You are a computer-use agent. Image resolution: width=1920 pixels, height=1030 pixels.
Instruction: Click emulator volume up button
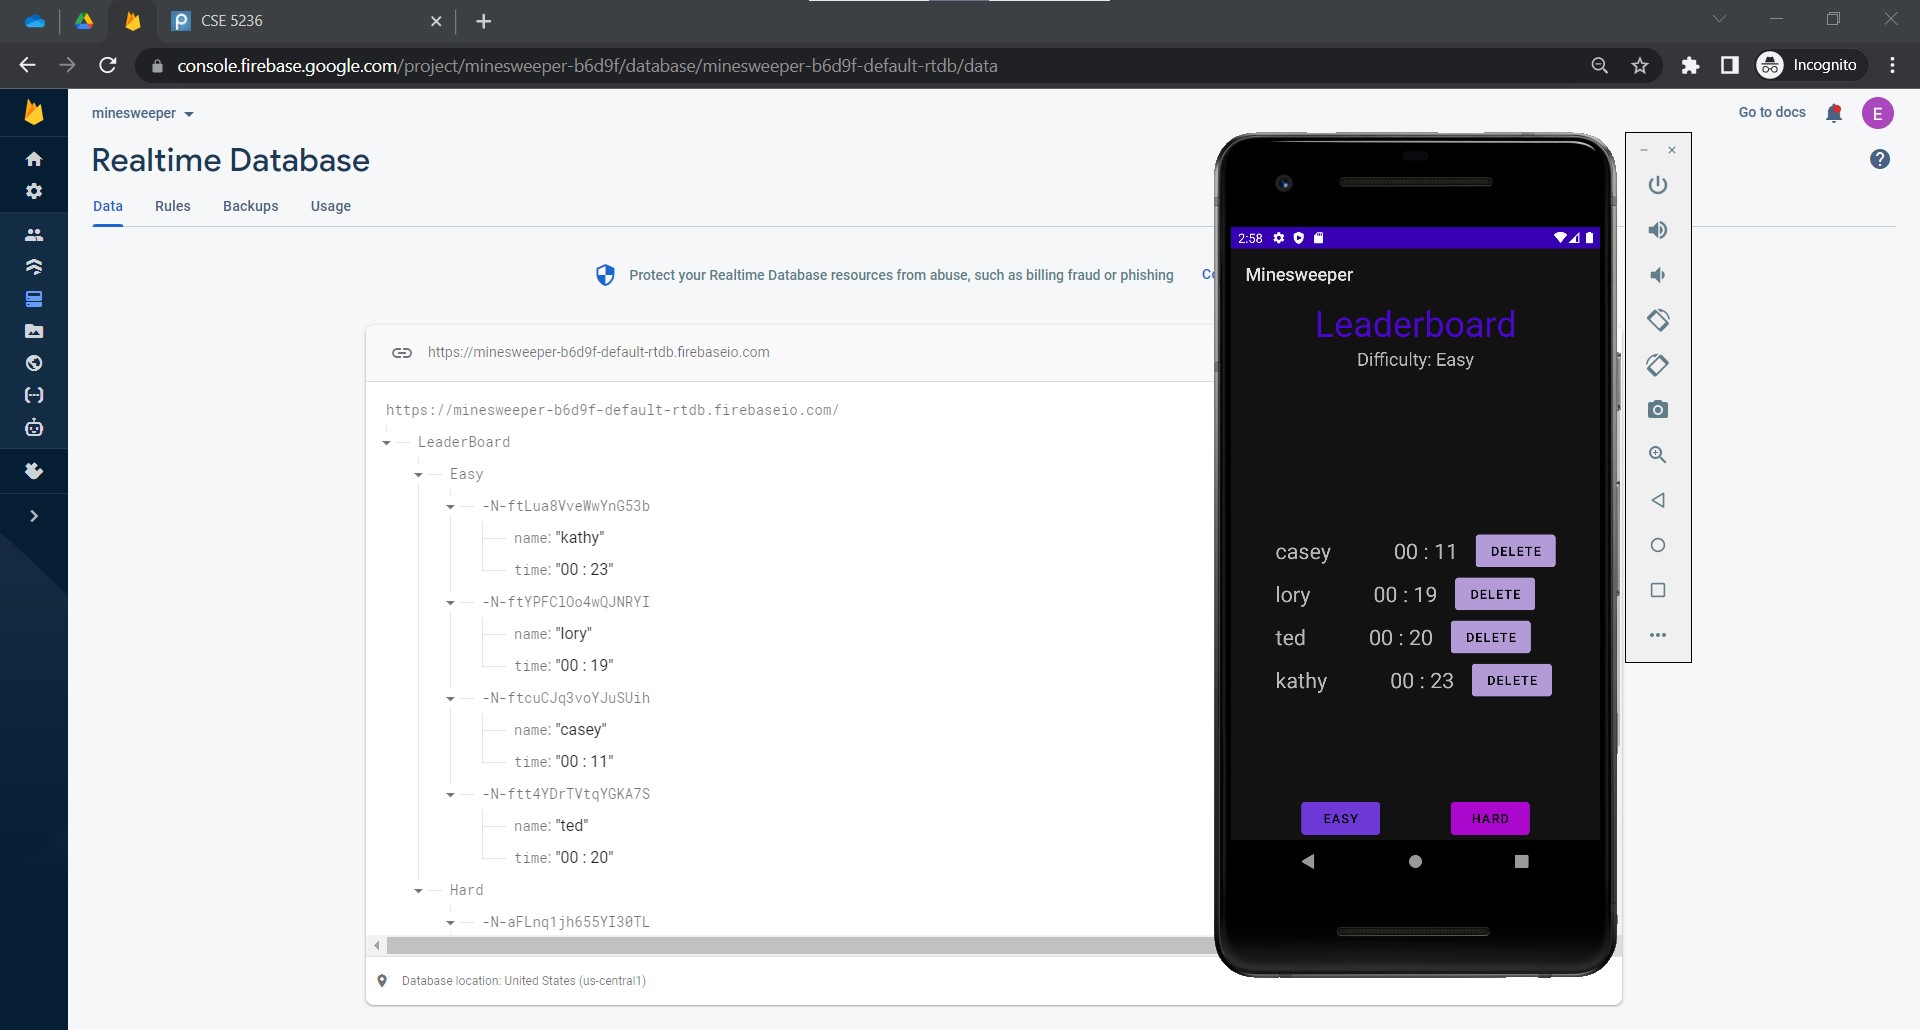coord(1658,230)
